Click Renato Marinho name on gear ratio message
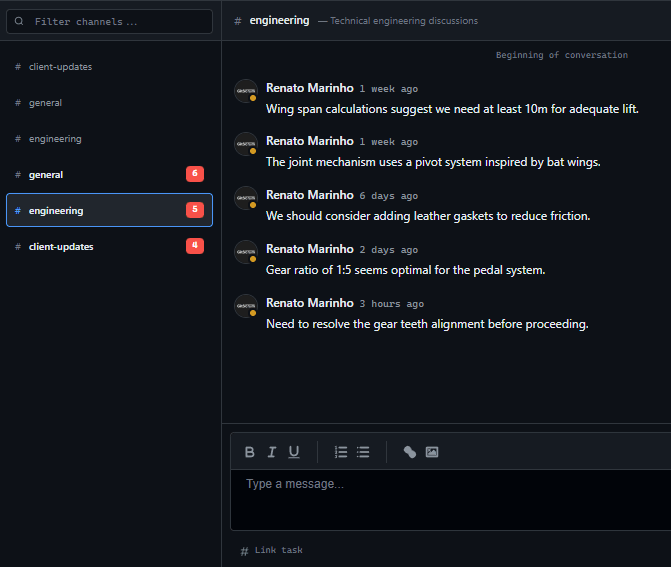 click(x=310, y=249)
